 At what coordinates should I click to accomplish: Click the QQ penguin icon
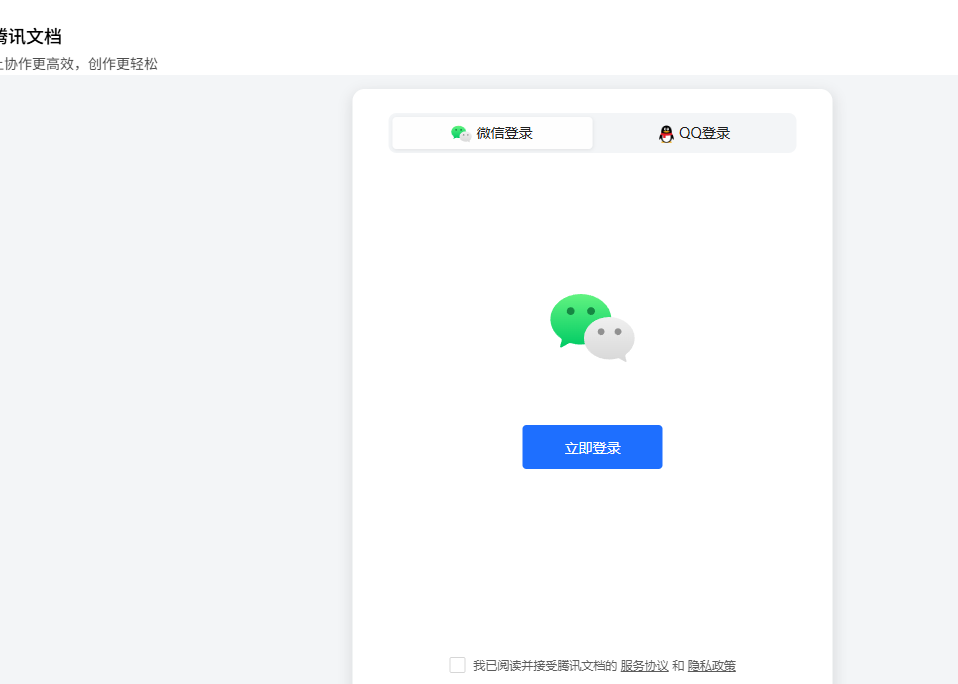pos(666,134)
